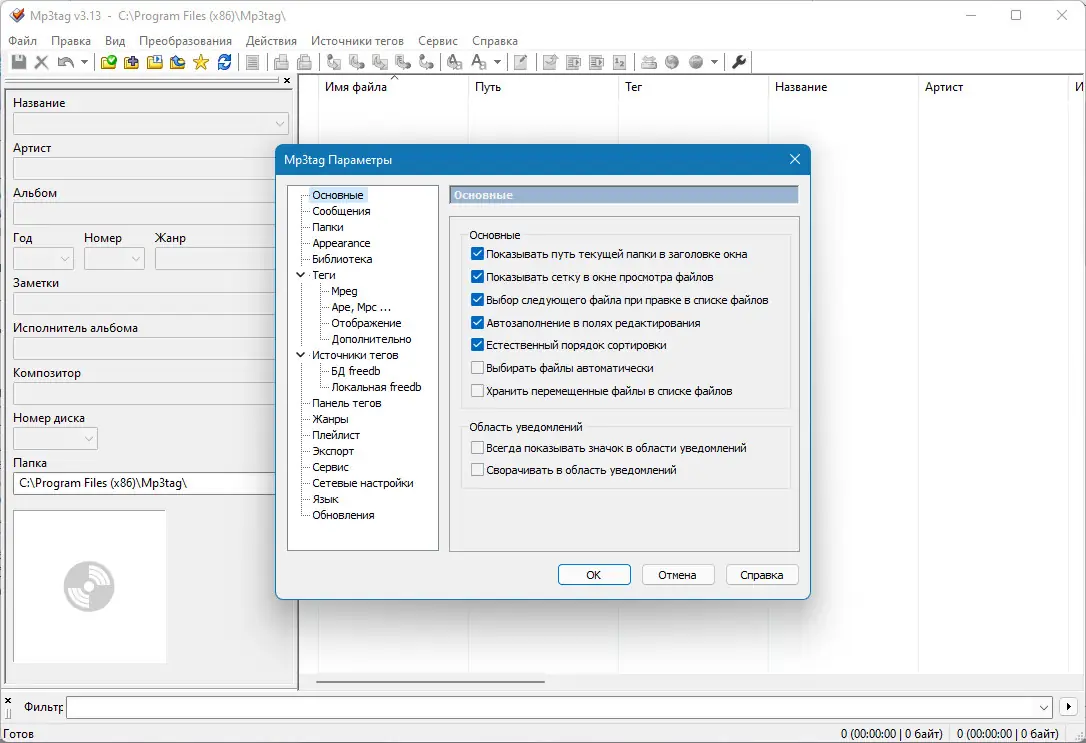
Task: Click the yellow favorites star icon
Action: point(201,62)
